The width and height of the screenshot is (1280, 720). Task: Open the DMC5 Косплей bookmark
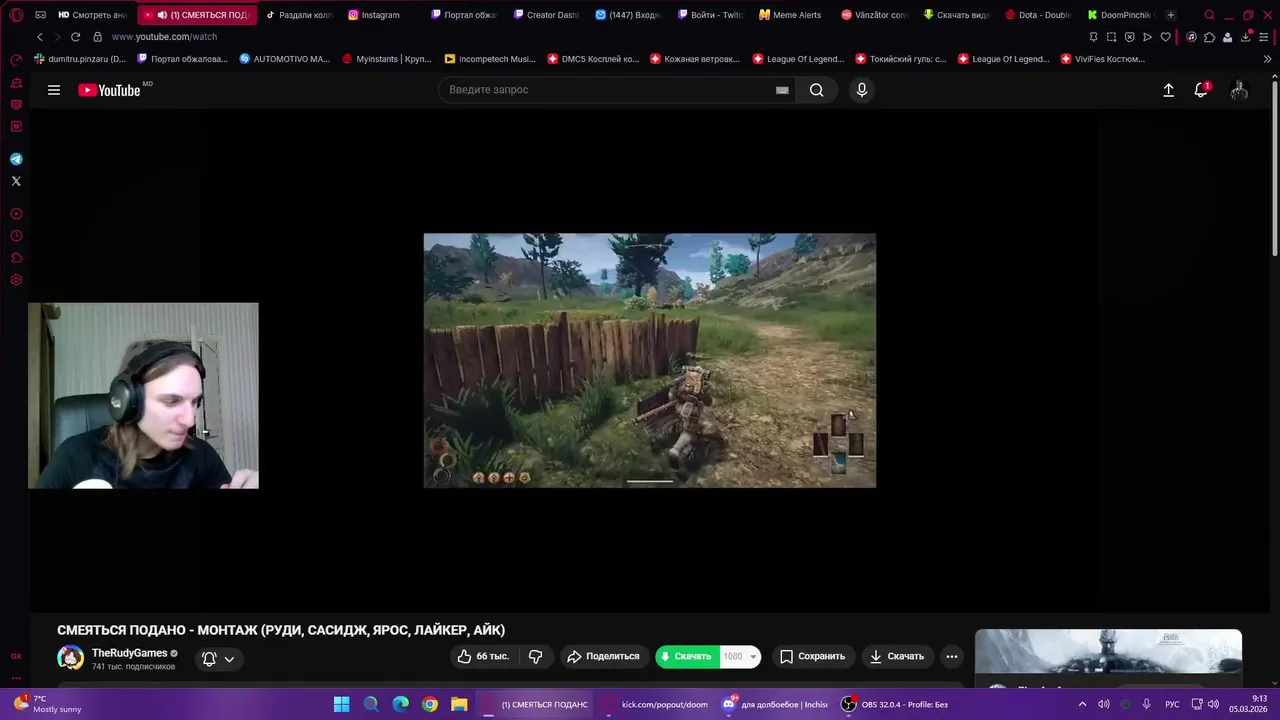pyautogui.click(x=593, y=59)
